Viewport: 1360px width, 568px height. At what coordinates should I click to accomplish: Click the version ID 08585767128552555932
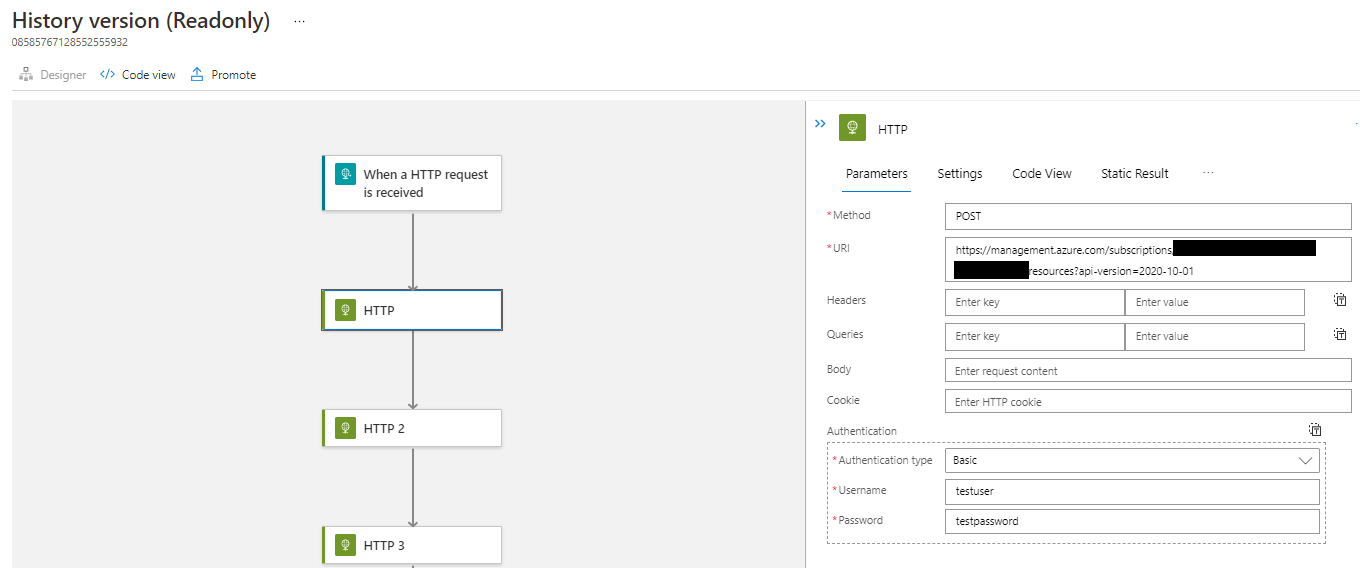[x=70, y=43]
